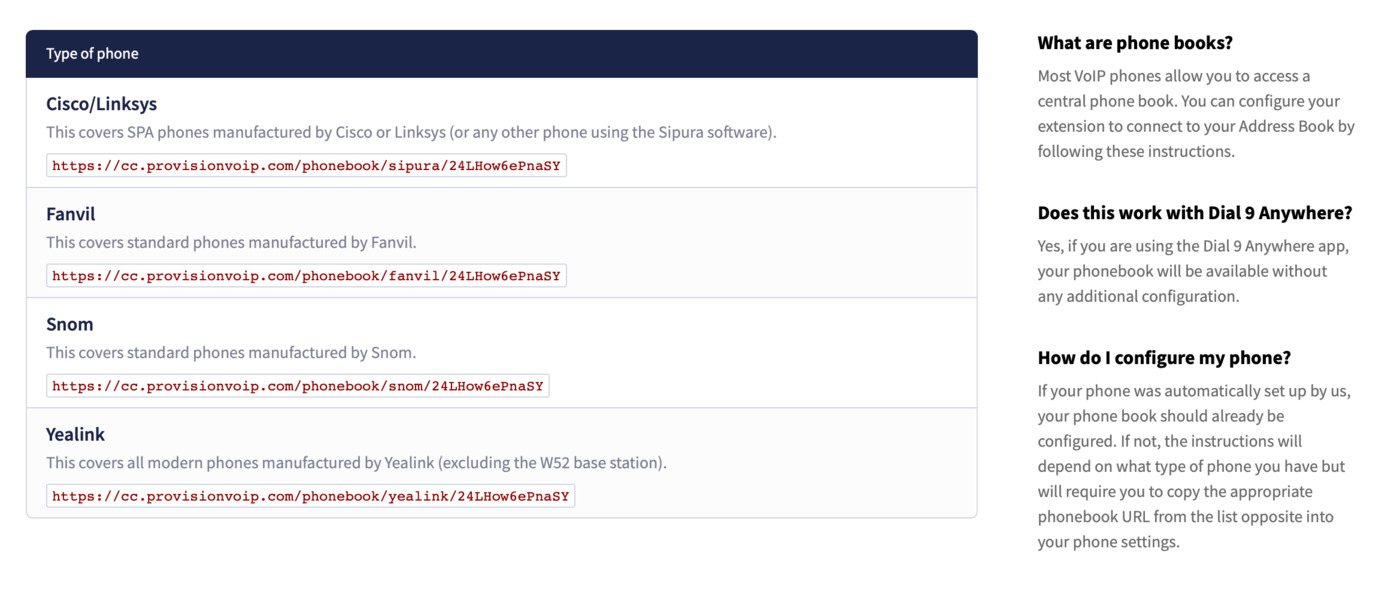Click the 'Type of phone' table header
Image resolution: width=1400 pixels, height=600 pixels.
(92, 54)
